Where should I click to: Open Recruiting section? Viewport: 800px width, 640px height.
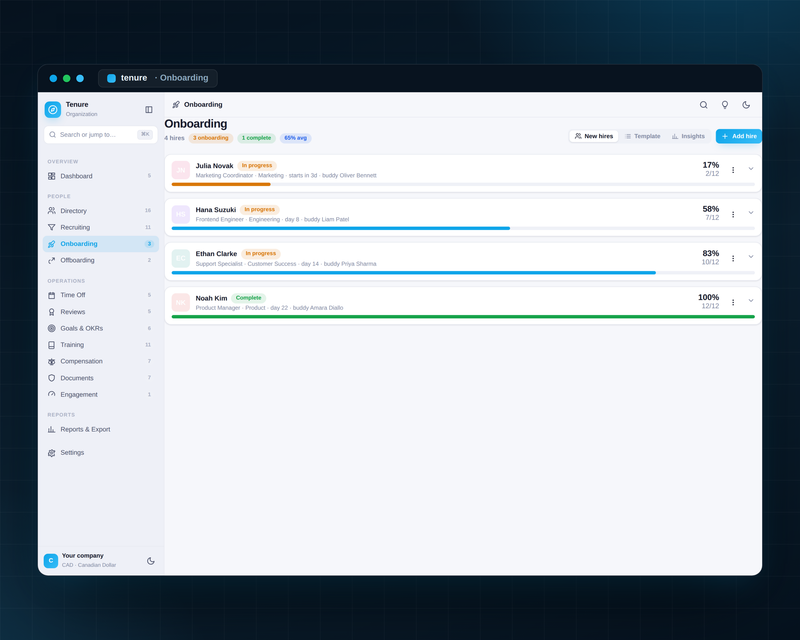(x=101, y=227)
